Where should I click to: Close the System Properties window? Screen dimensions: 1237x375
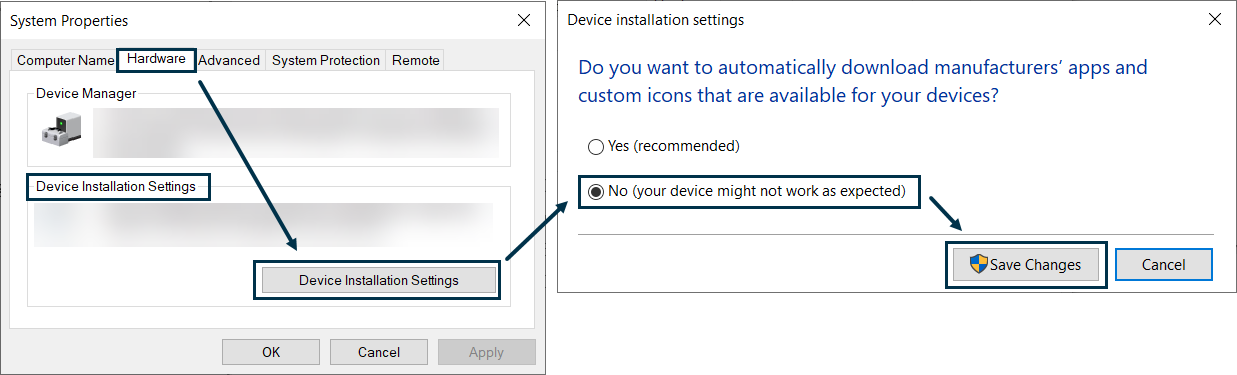click(x=523, y=20)
